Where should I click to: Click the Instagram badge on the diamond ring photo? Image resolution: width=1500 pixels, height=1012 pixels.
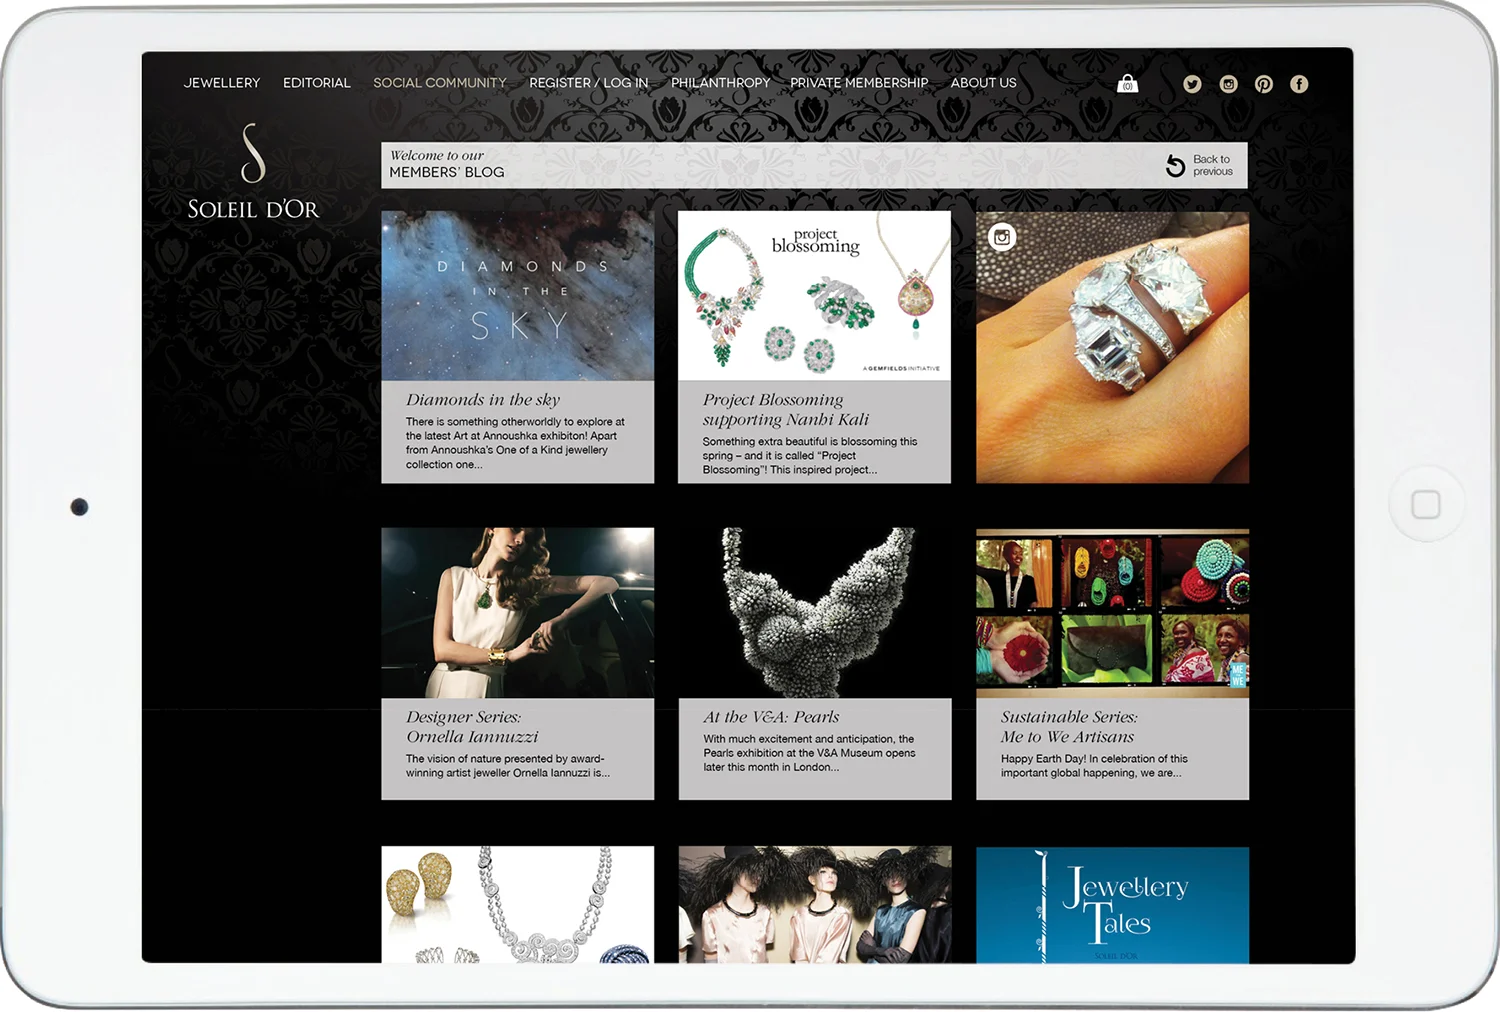click(1001, 237)
